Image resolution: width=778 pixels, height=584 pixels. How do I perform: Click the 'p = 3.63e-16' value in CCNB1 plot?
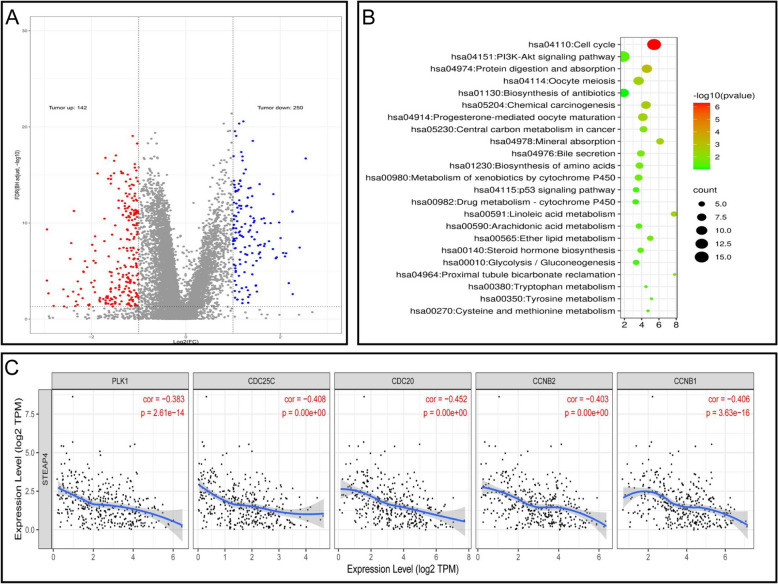click(x=728, y=413)
